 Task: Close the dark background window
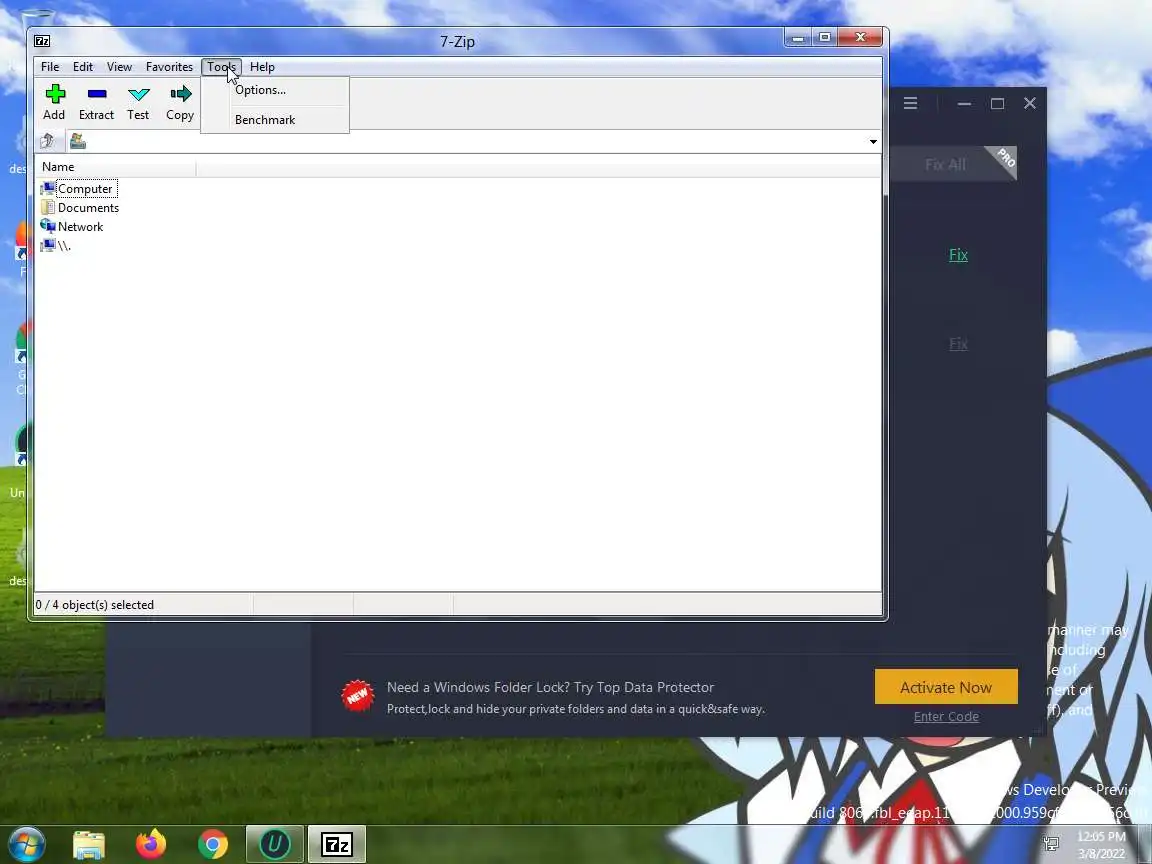pos(1030,104)
